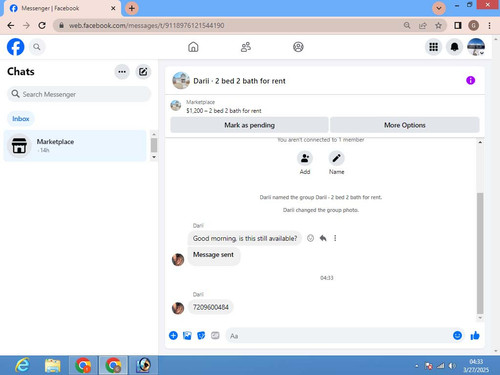This screenshot has height=375, width=500.
Task: Close the Messenger | Facebook tab
Action: point(113,8)
